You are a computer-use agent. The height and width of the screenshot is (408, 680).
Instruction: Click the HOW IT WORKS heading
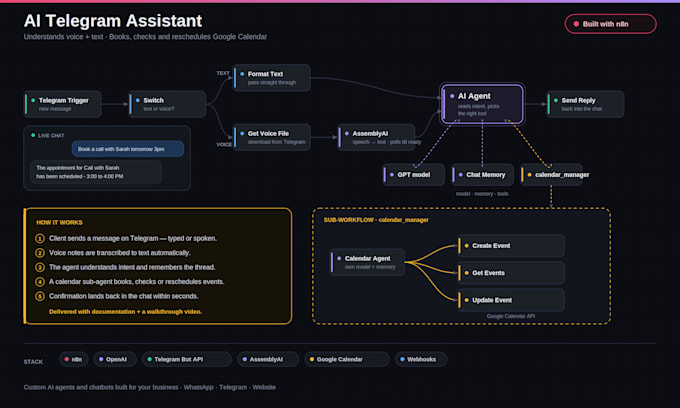click(59, 222)
